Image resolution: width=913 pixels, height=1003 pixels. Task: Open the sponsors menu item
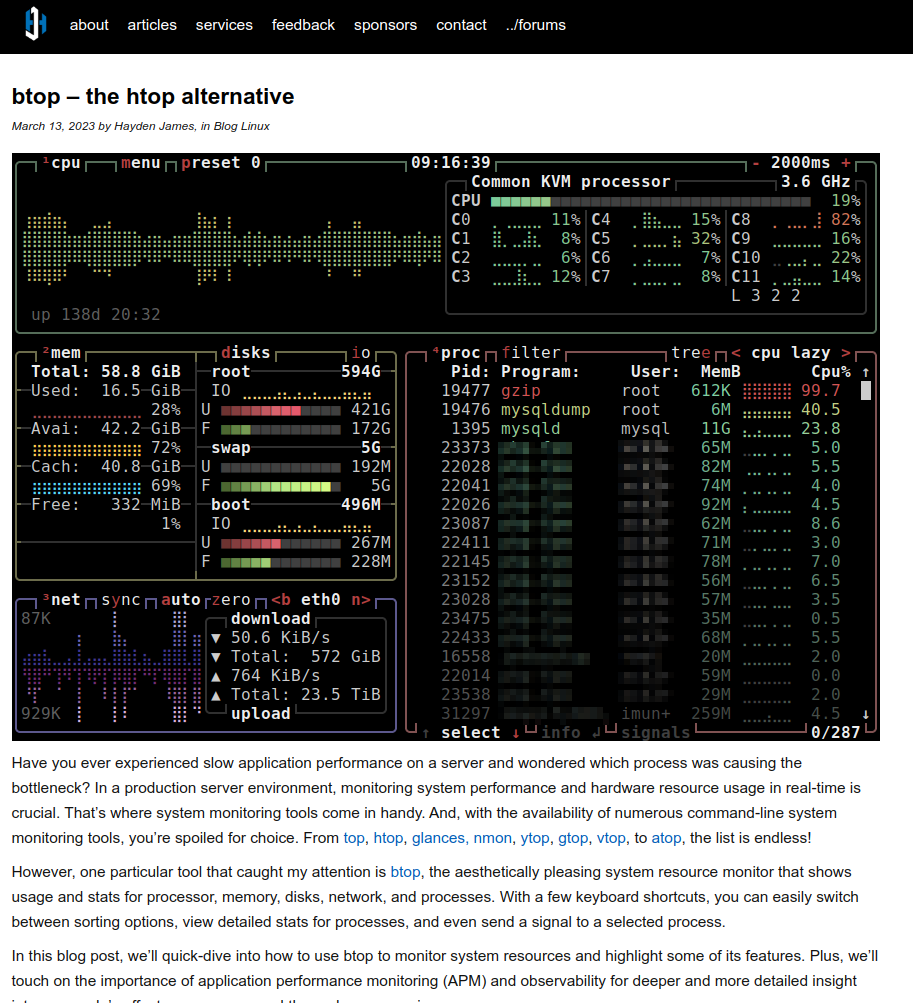385,25
